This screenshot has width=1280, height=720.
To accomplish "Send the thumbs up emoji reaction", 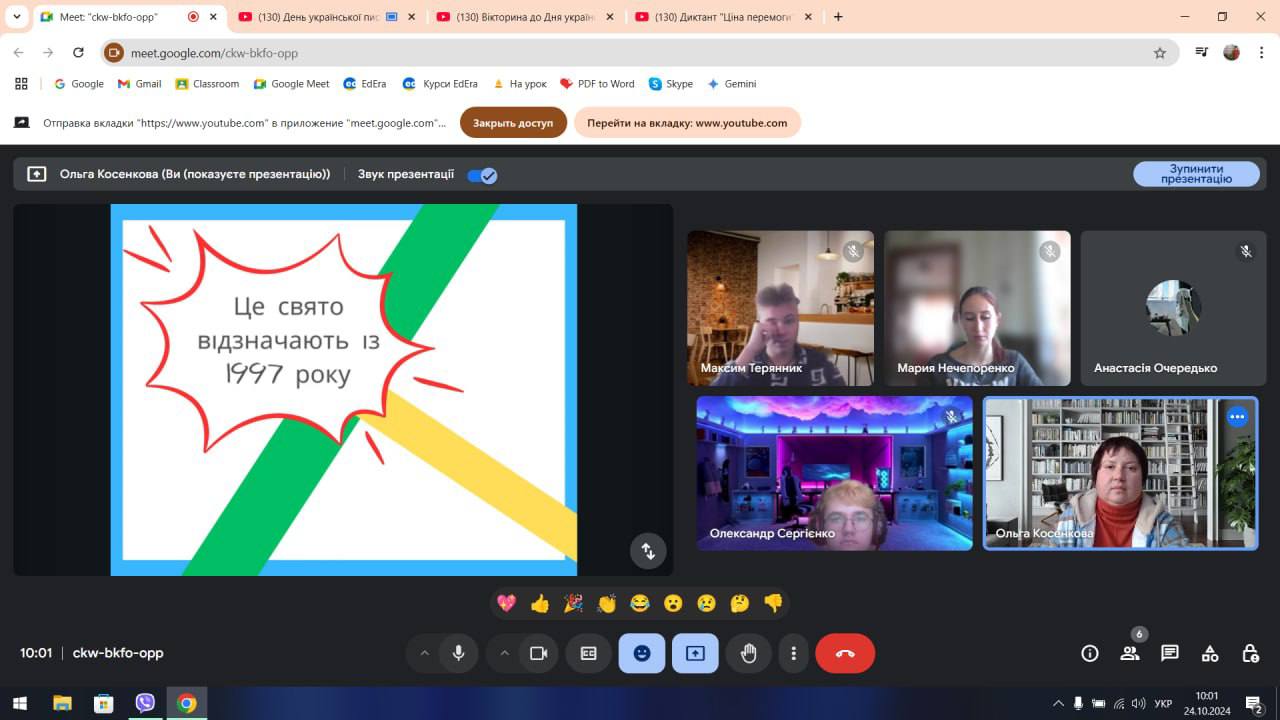I will (x=540, y=603).
